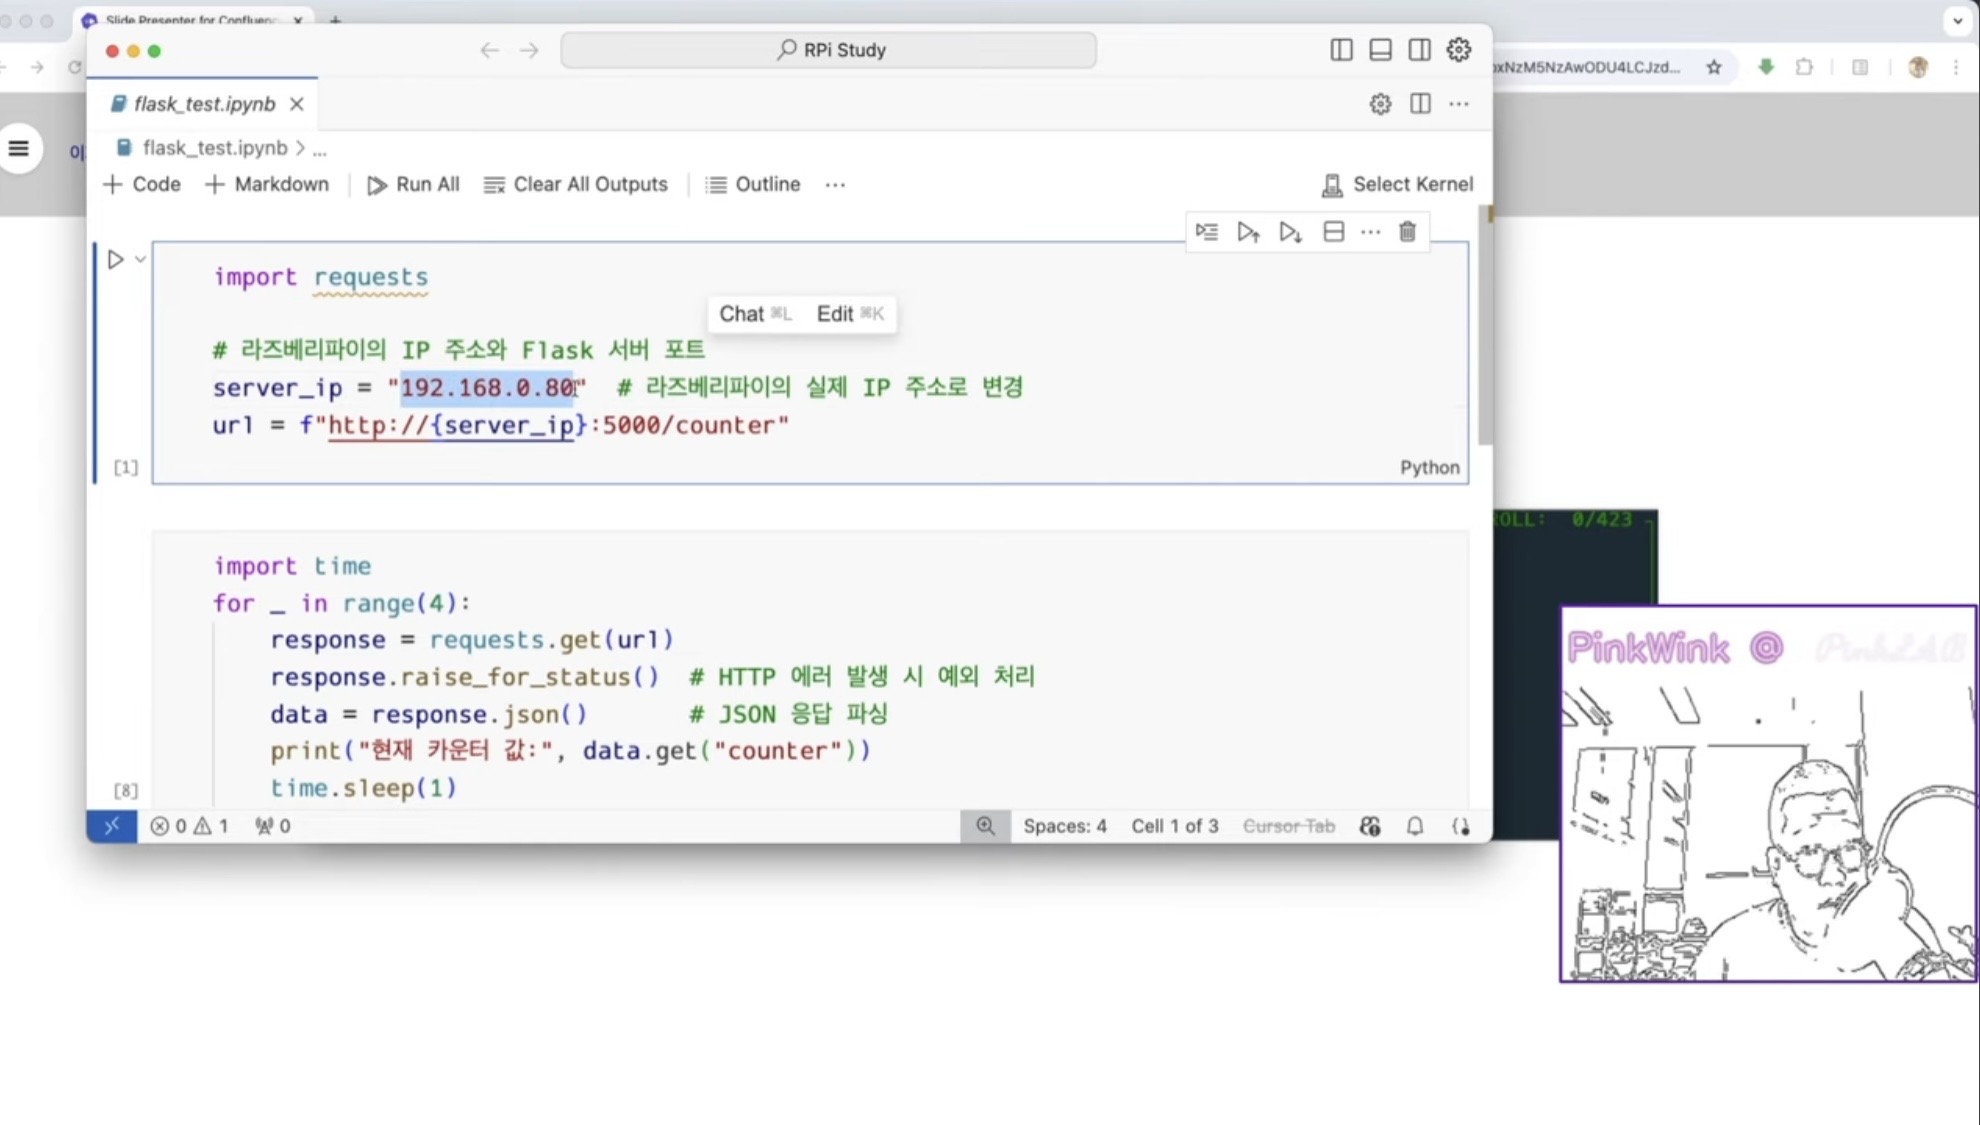Image resolution: width=1980 pixels, height=1125 pixels.
Task: Click the Split Cell icon in cell toolbar
Action: point(1333,232)
